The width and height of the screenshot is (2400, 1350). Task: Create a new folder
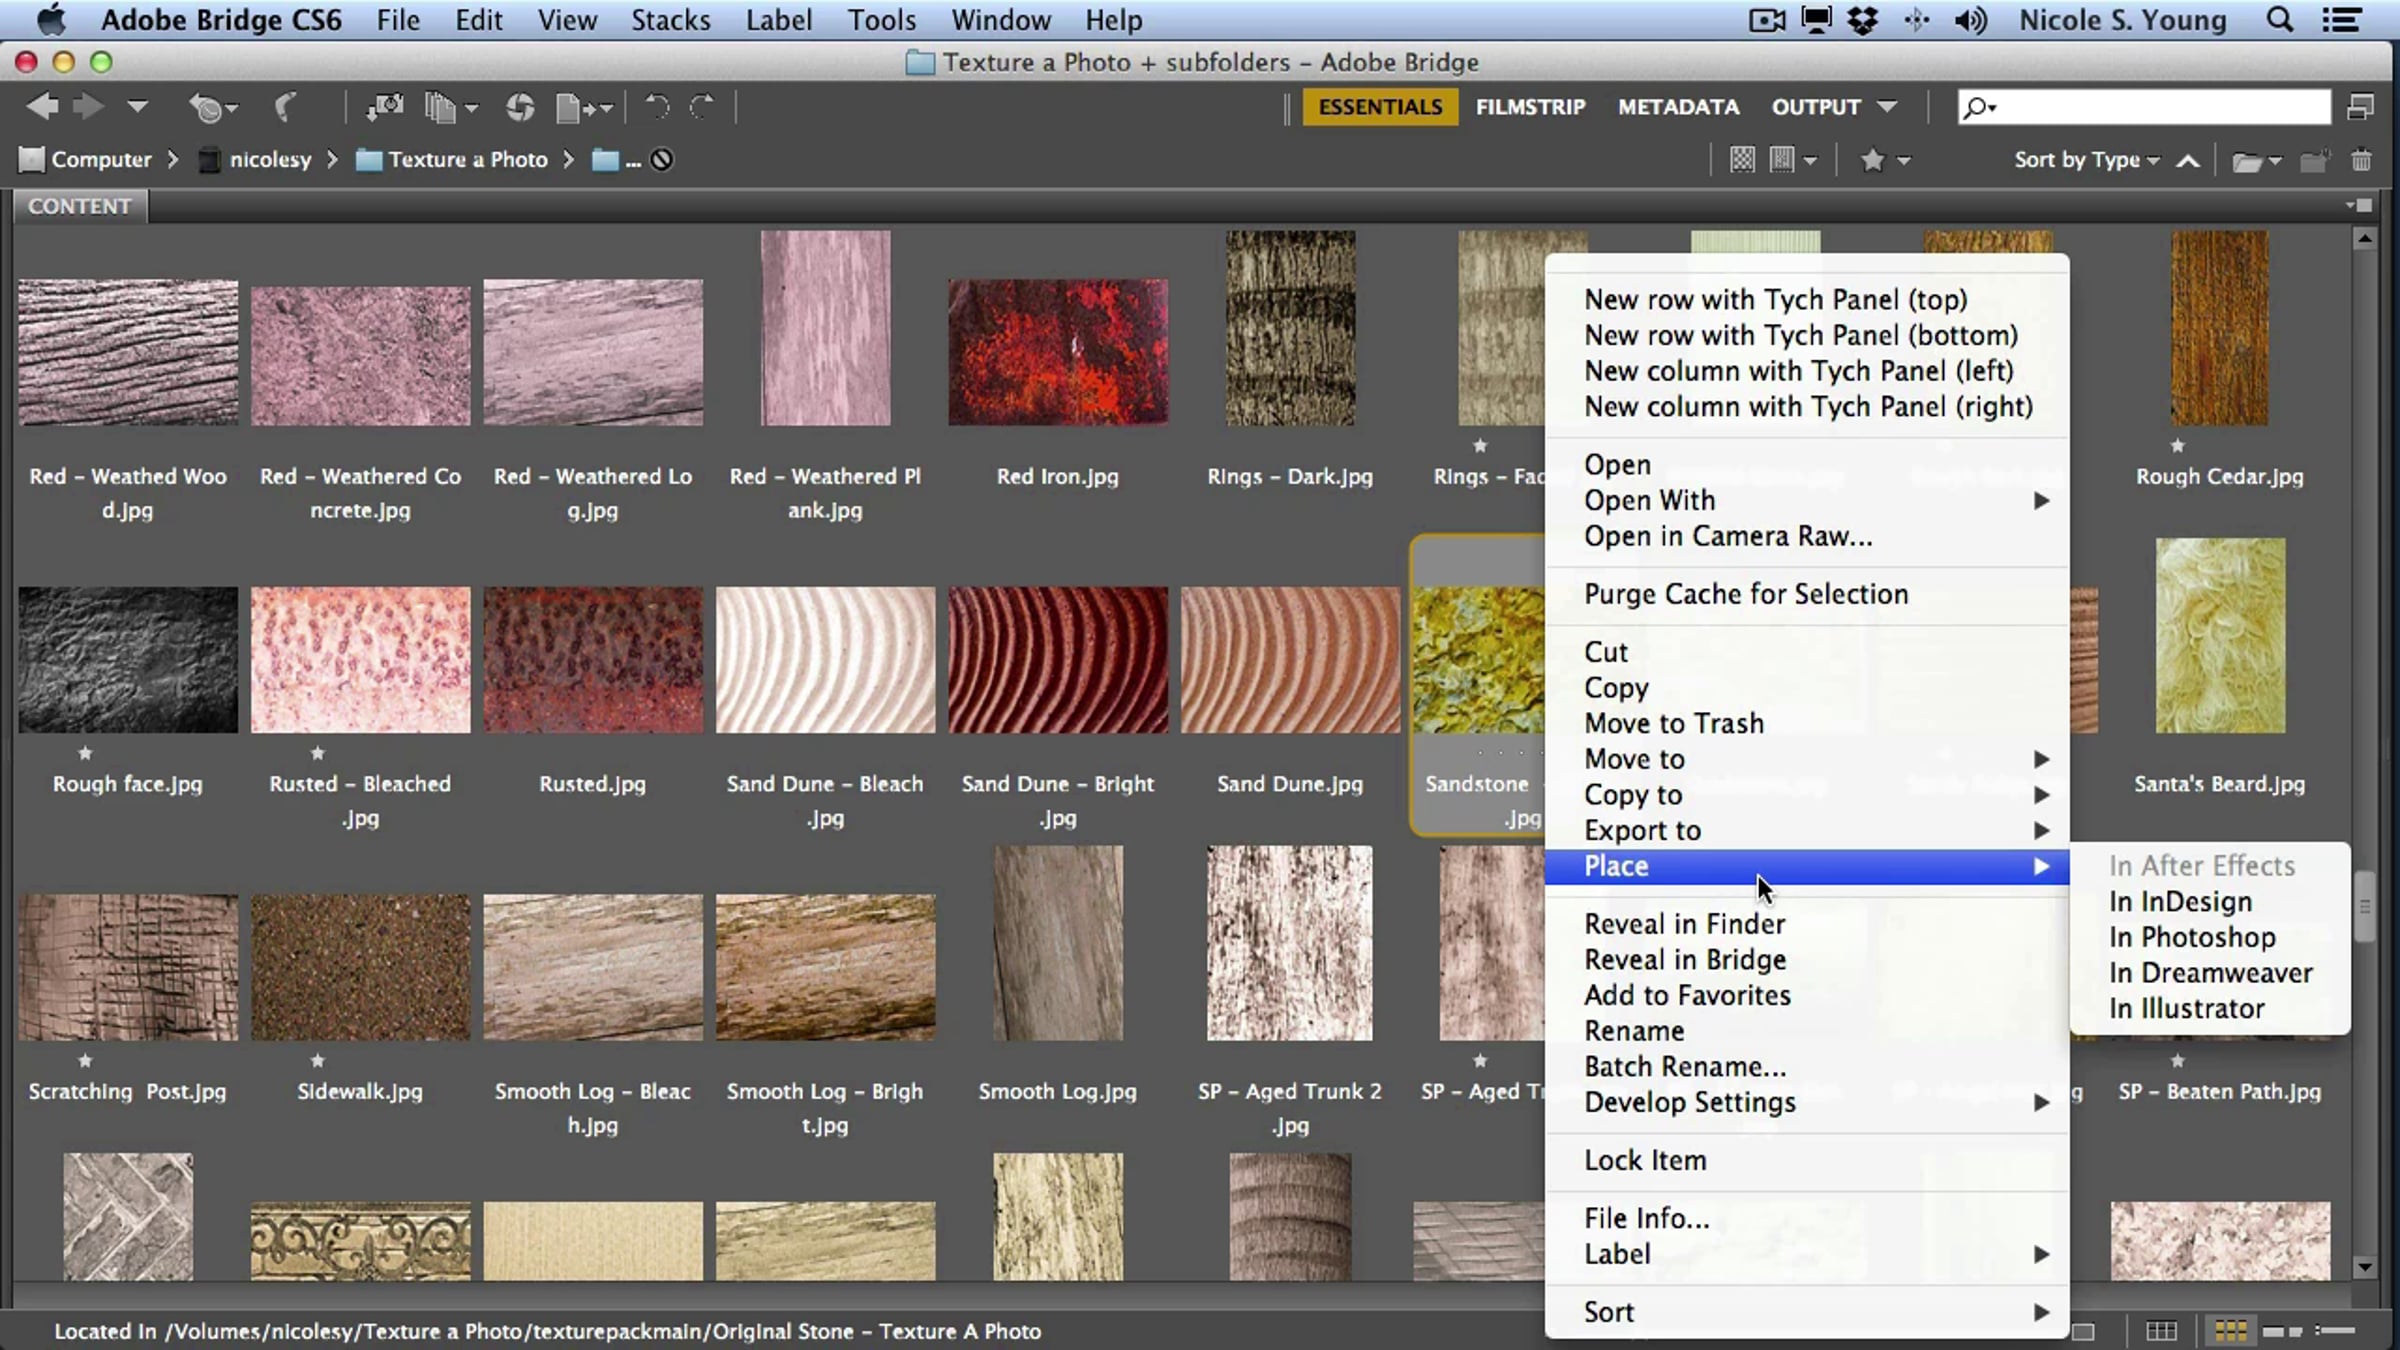2314,160
